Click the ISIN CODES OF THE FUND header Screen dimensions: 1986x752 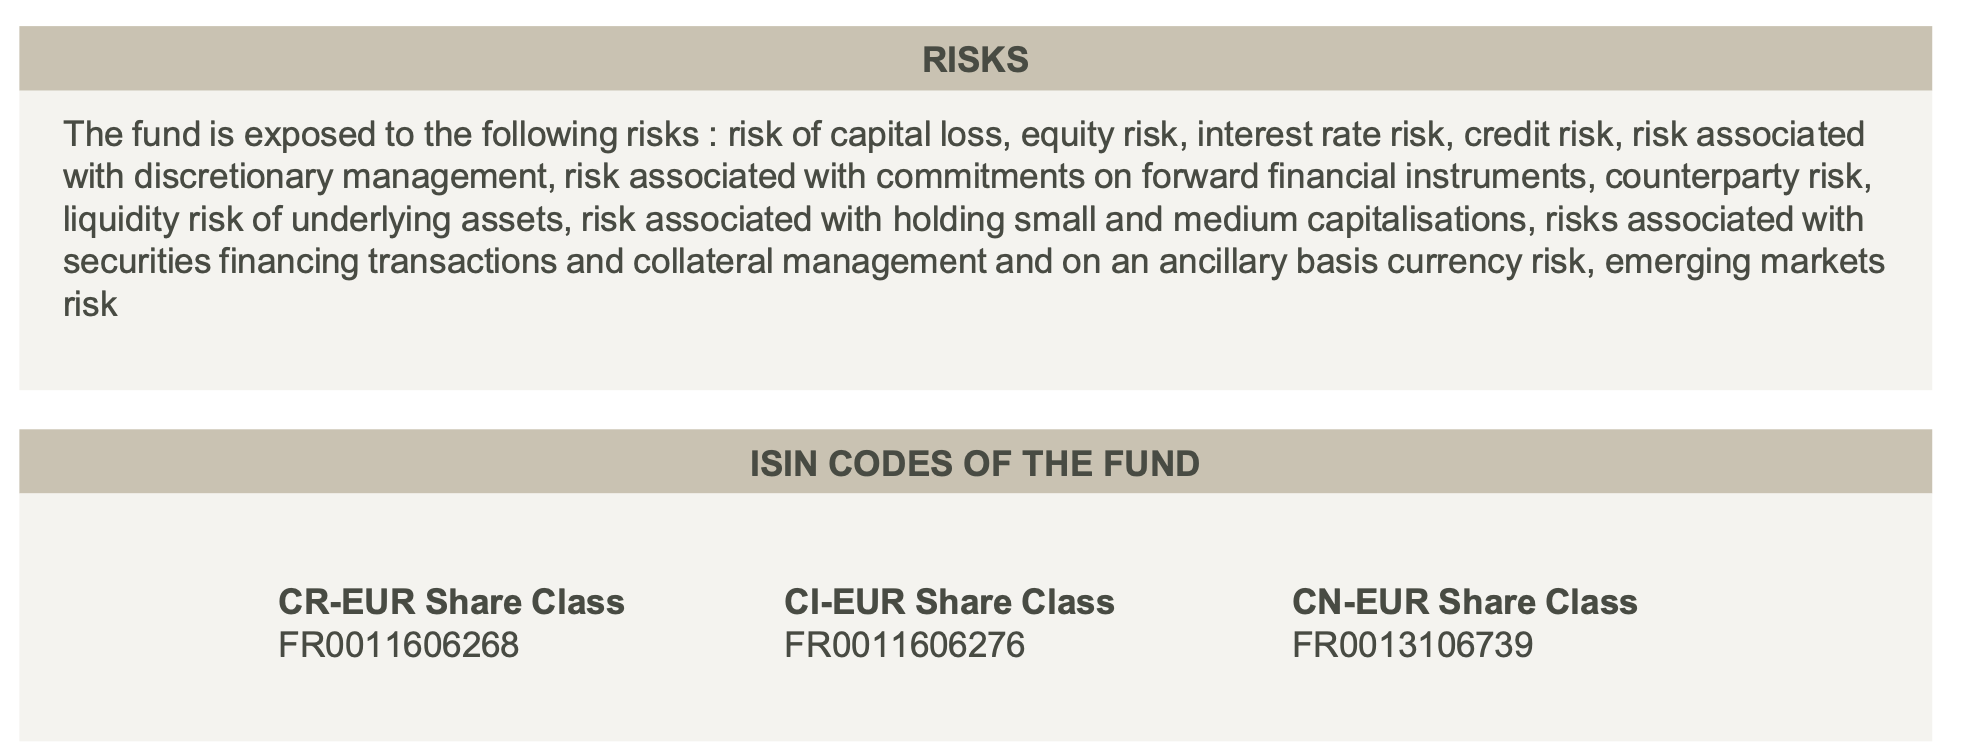click(975, 463)
